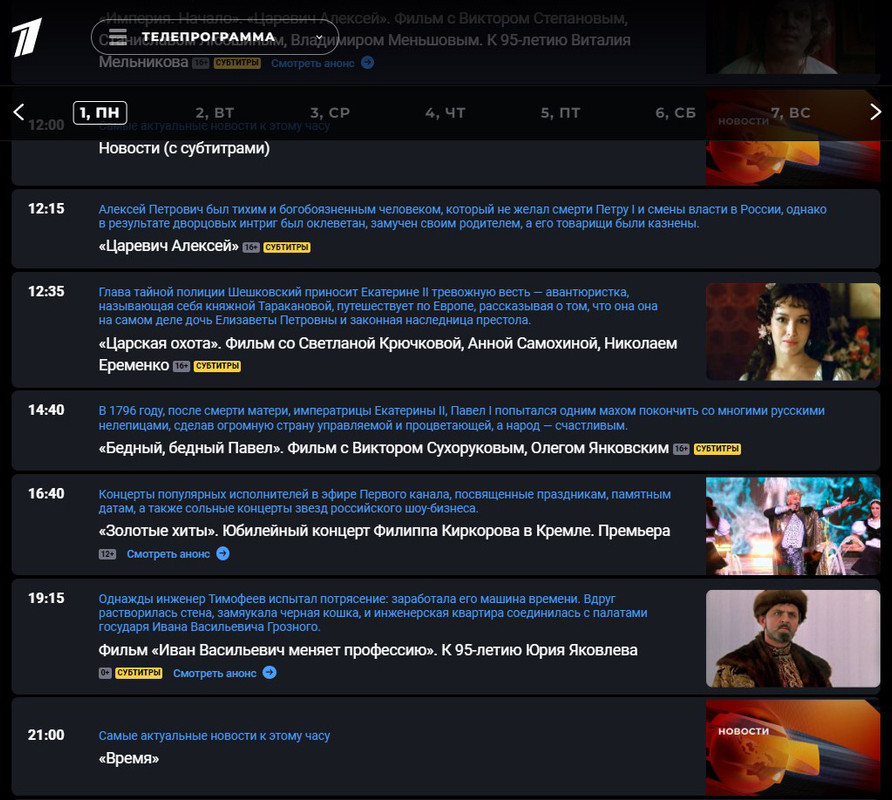This screenshot has width=892, height=800.
Task: Switch to the 7, ВС day tab
Action: point(791,113)
